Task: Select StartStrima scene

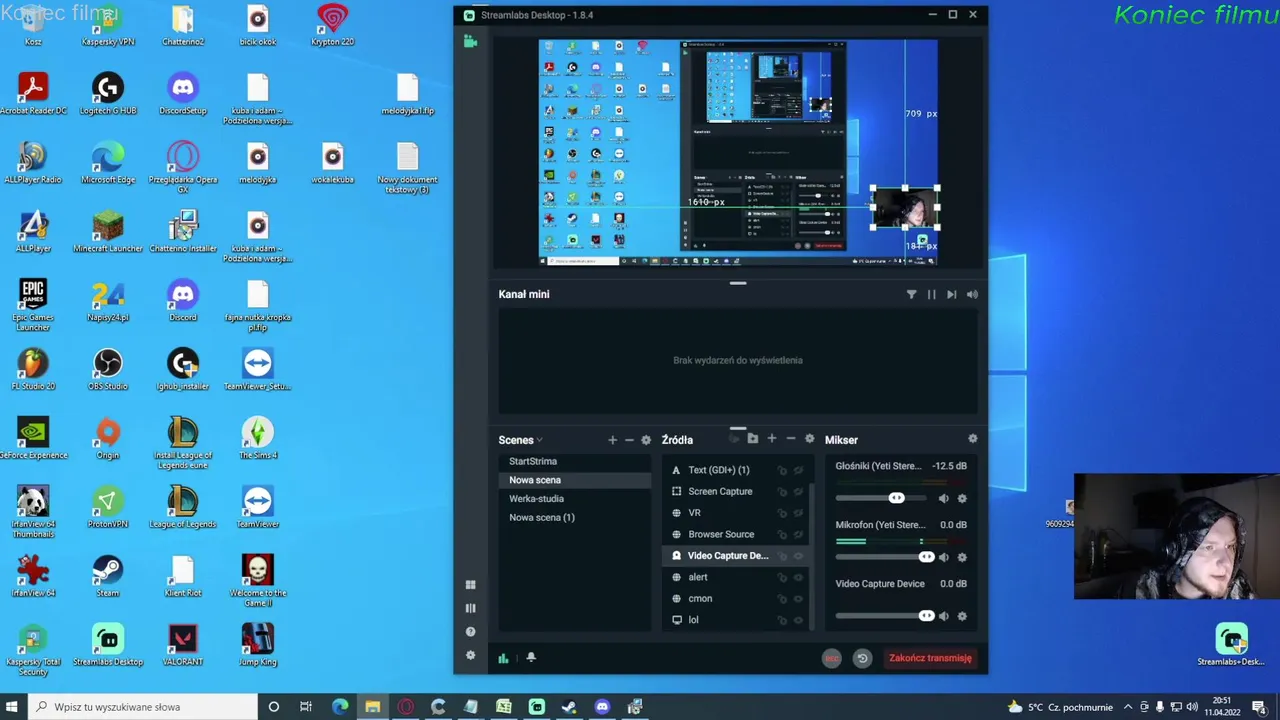Action: (575, 461)
